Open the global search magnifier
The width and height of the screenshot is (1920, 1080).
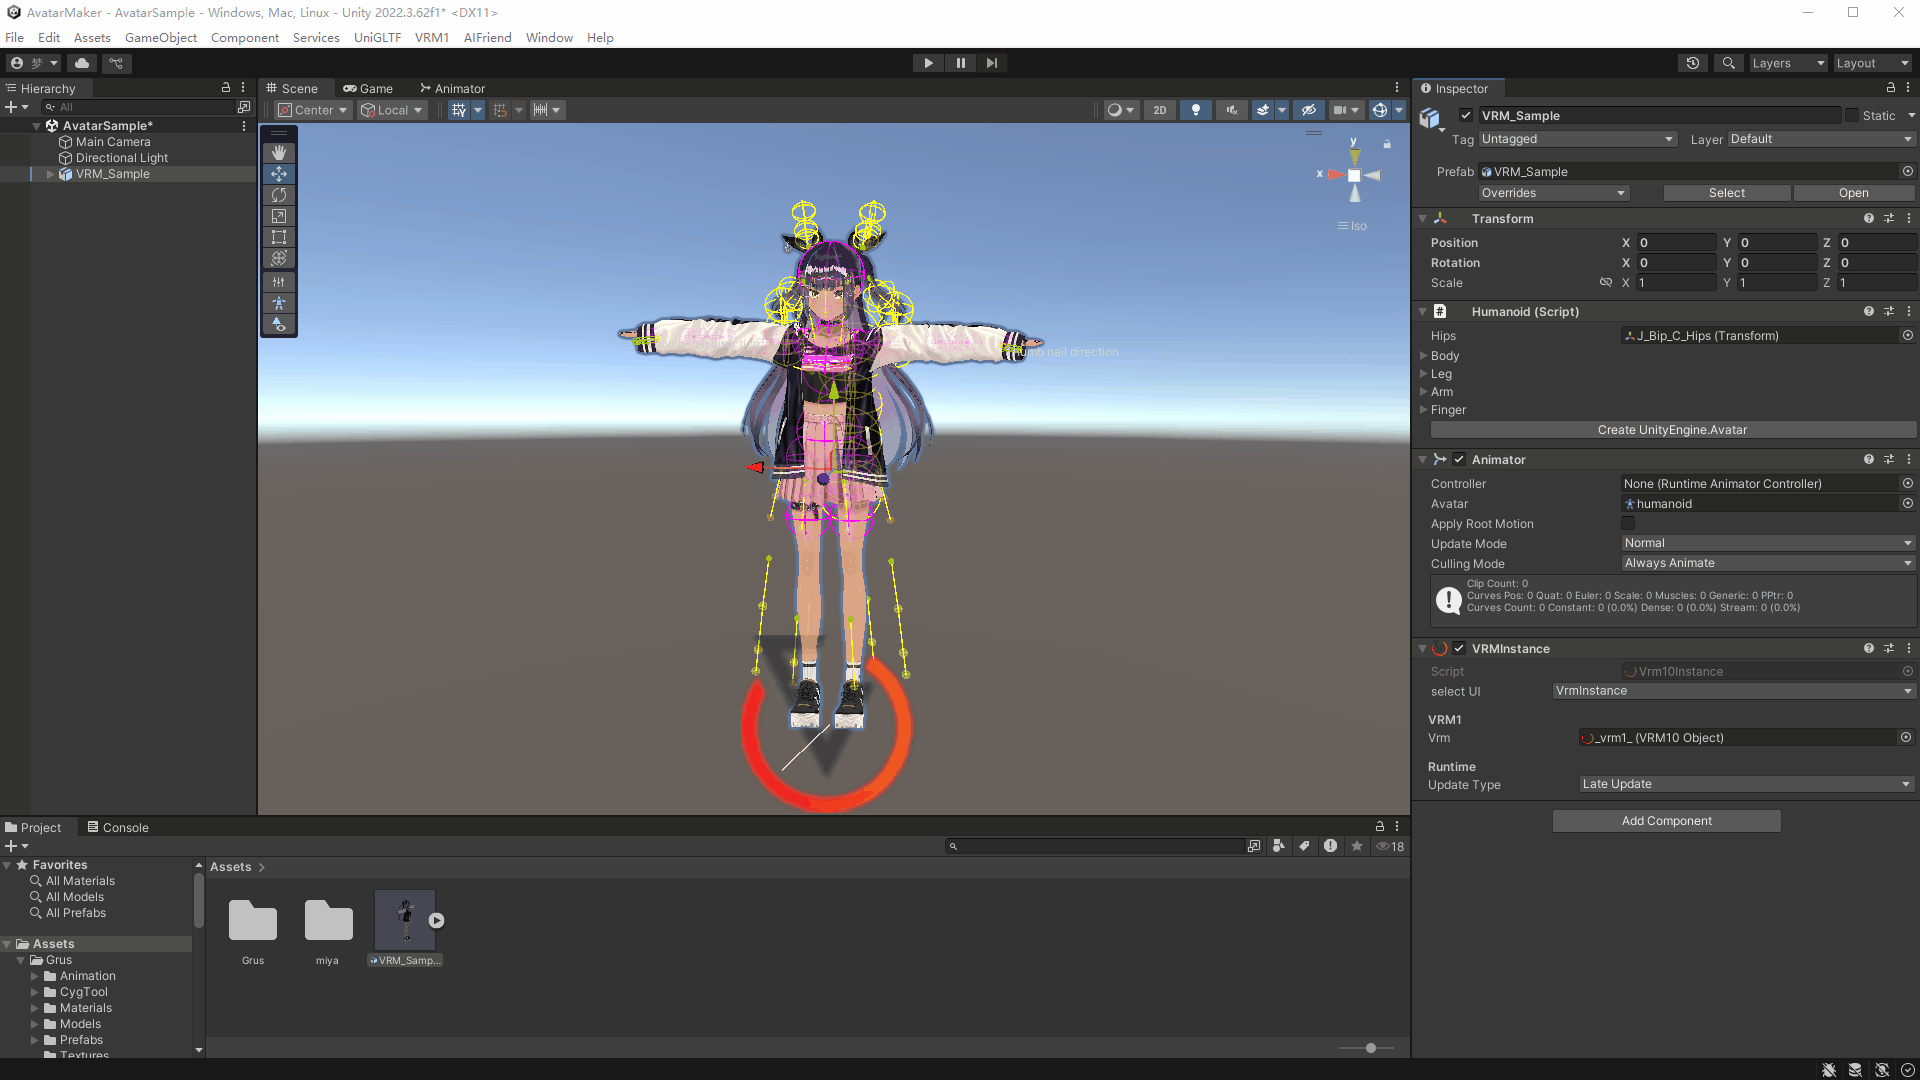(1728, 63)
